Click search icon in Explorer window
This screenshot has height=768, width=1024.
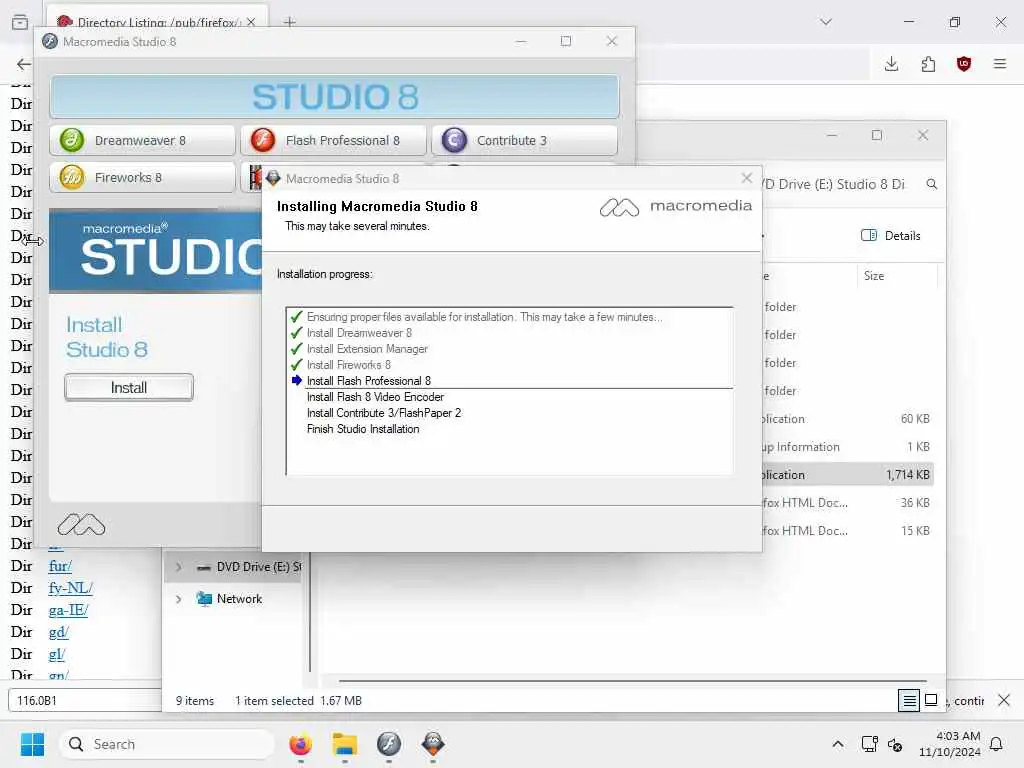coord(932,184)
